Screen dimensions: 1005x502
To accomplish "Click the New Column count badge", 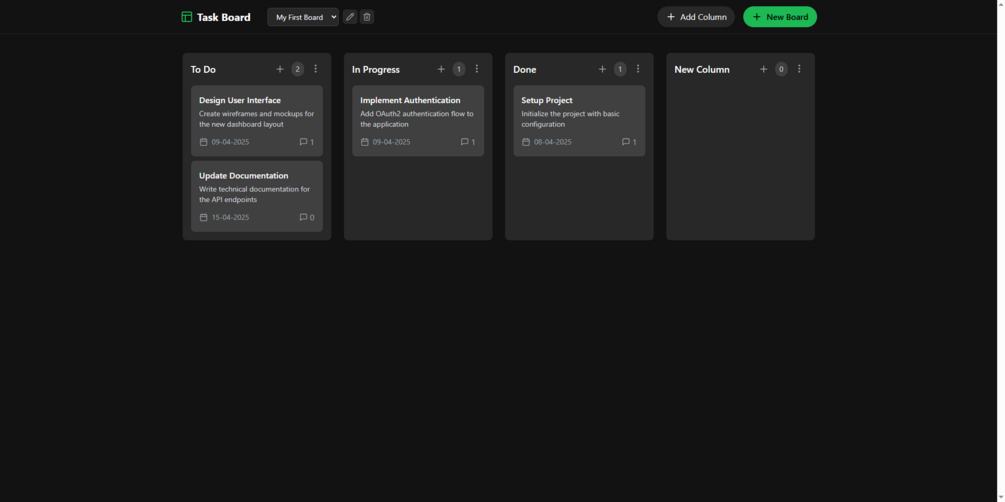I will pyautogui.click(x=781, y=69).
